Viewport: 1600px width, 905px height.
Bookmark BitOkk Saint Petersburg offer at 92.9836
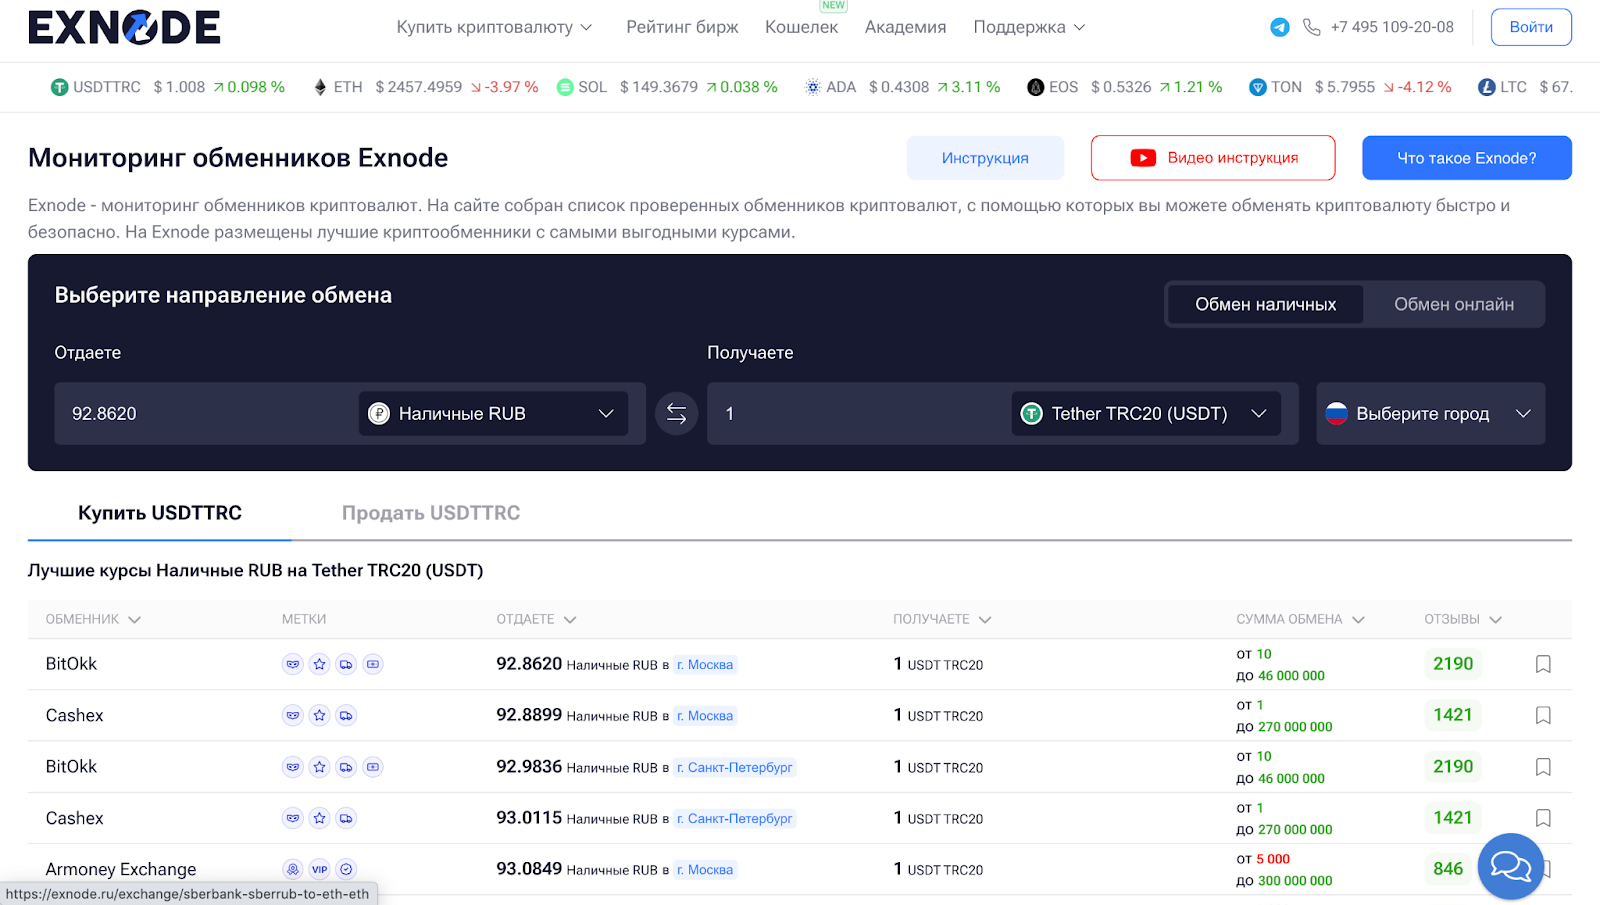(x=1543, y=767)
